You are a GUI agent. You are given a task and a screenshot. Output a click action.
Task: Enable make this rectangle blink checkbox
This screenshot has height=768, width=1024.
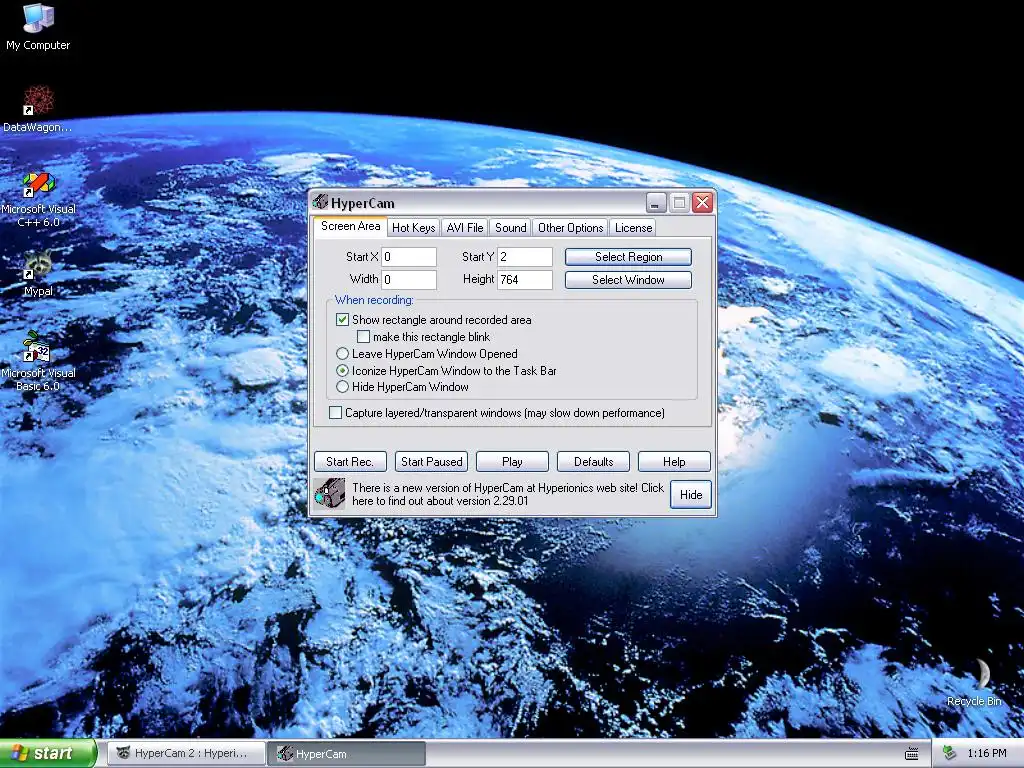(364, 337)
